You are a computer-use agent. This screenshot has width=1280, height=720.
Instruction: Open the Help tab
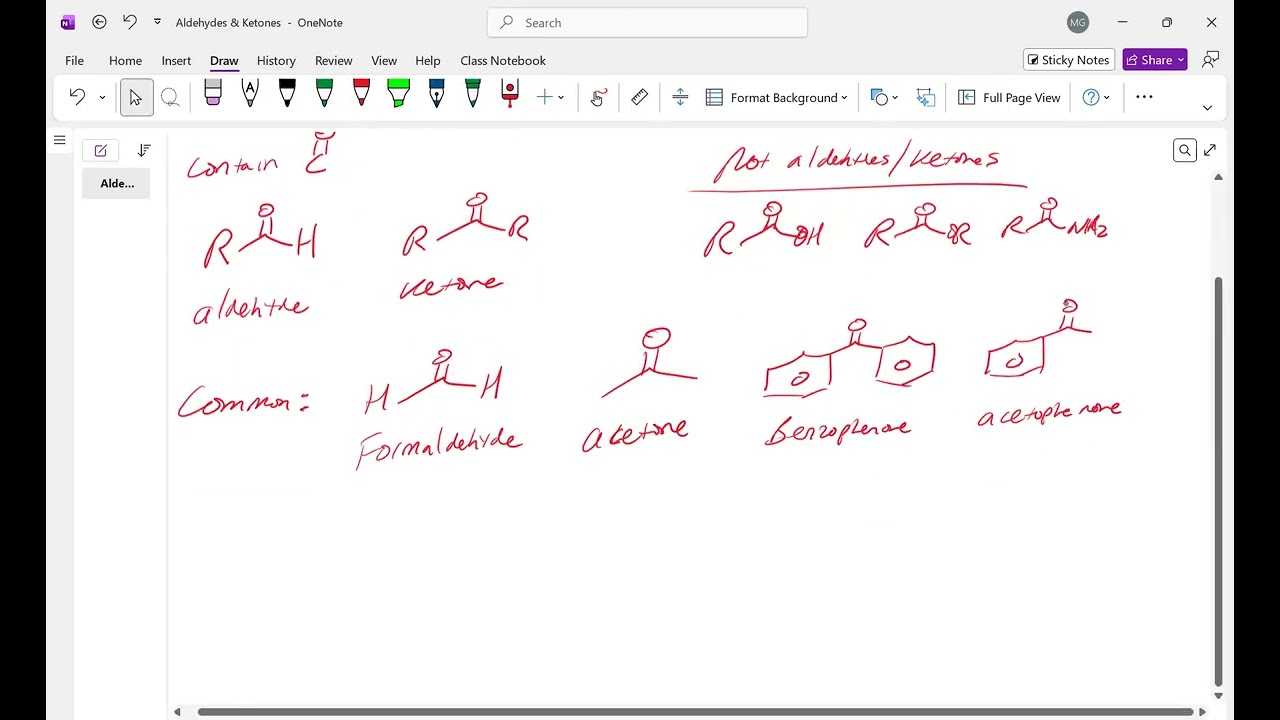tap(427, 60)
